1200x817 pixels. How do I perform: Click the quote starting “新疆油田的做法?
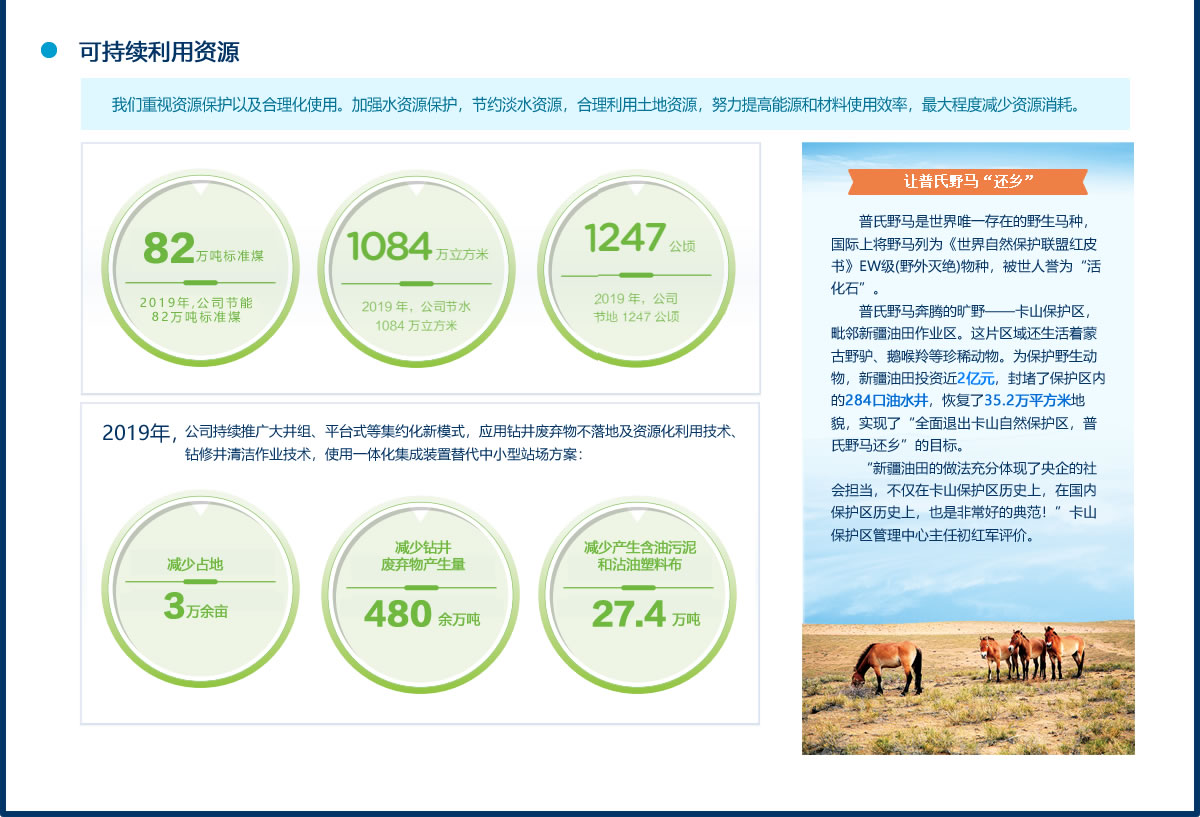[x=966, y=501]
